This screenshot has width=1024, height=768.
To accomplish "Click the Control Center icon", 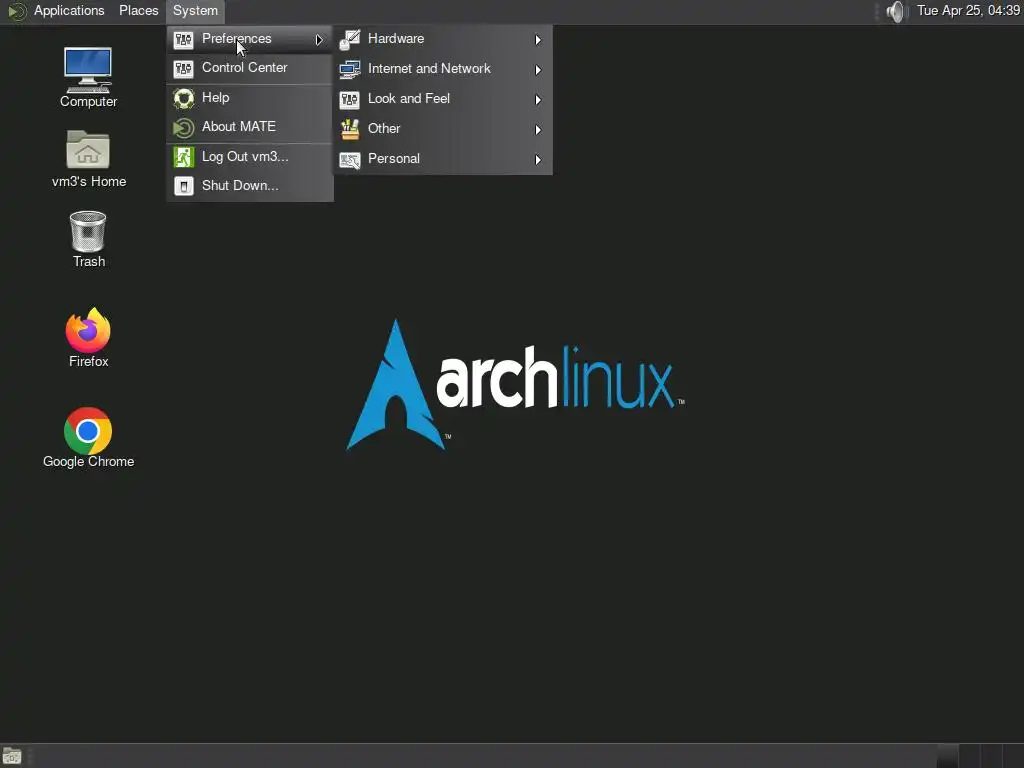I will (x=184, y=69).
